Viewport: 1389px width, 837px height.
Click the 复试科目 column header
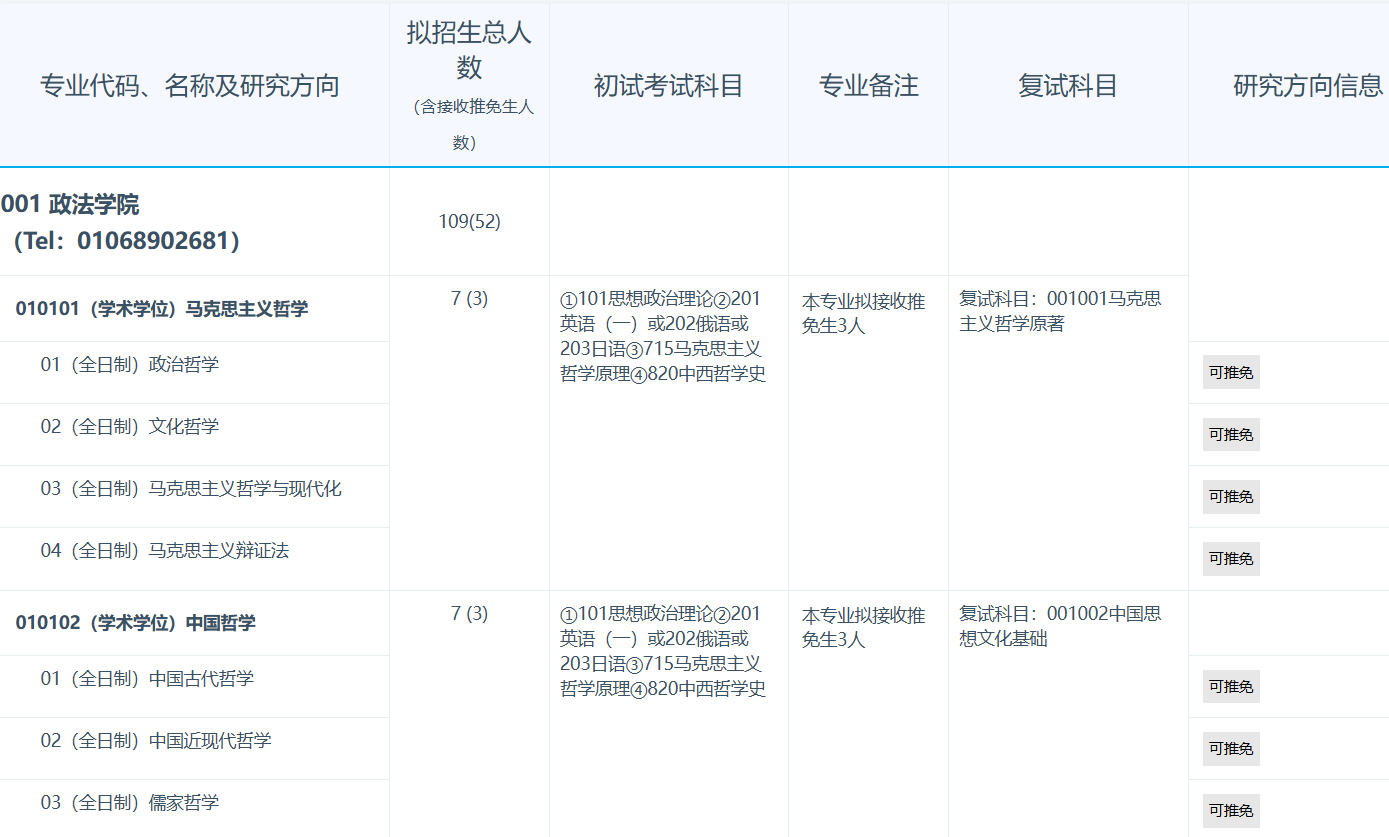(1066, 86)
